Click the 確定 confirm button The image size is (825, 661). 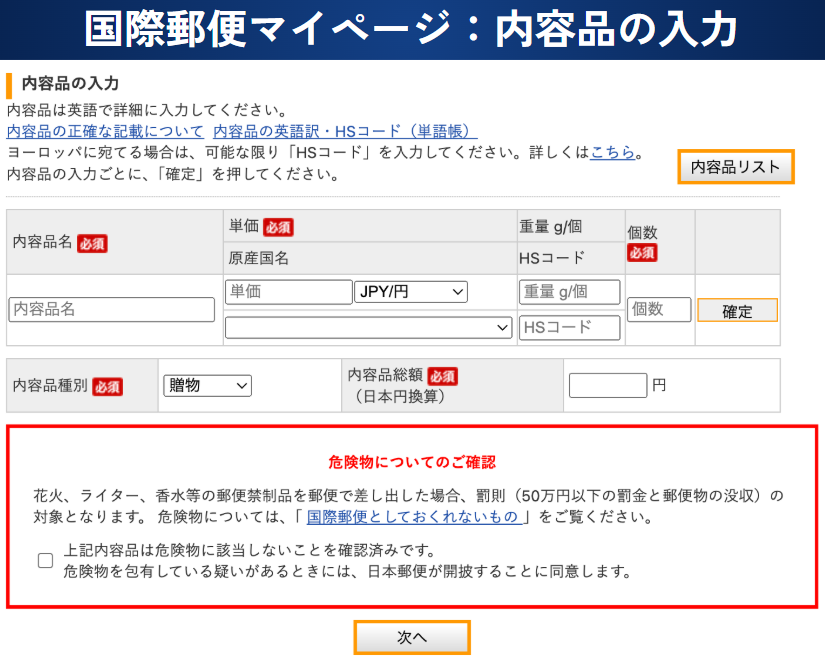click(737, 311)
